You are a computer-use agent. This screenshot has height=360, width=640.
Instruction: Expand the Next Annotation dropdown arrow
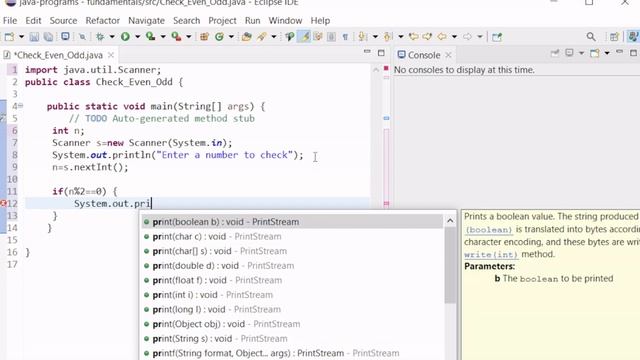[375, 37]
